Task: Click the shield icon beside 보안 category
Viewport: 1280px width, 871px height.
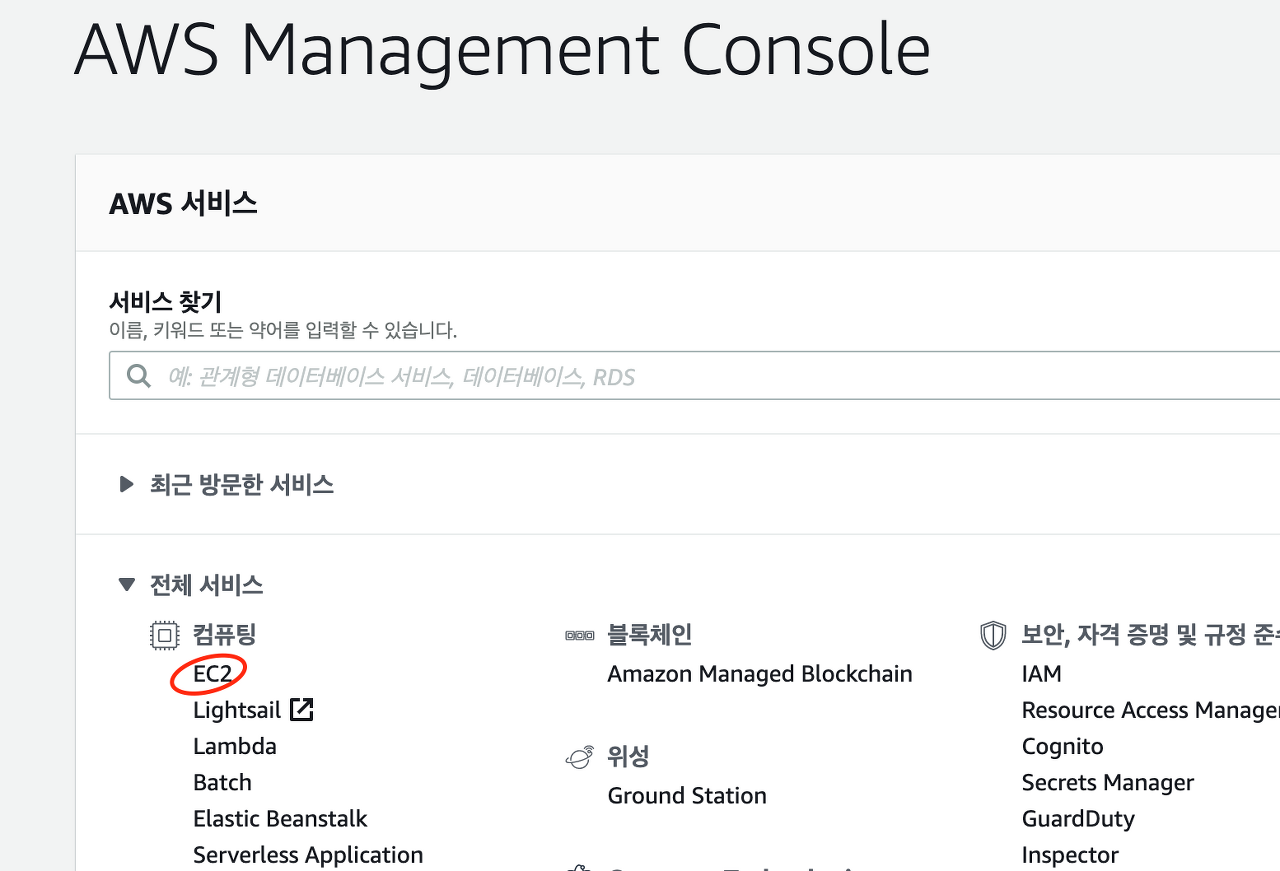Action: pos(992,633)
